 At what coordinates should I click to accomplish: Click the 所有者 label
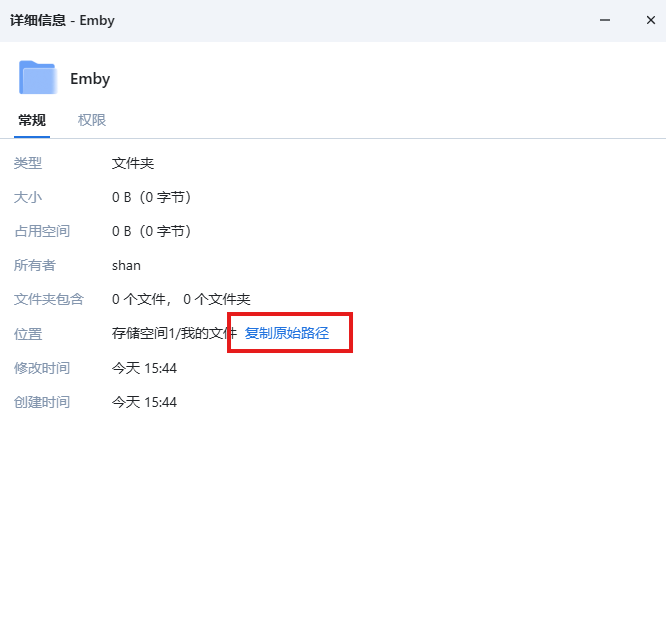pyautogui.click(x=35, y=265)
